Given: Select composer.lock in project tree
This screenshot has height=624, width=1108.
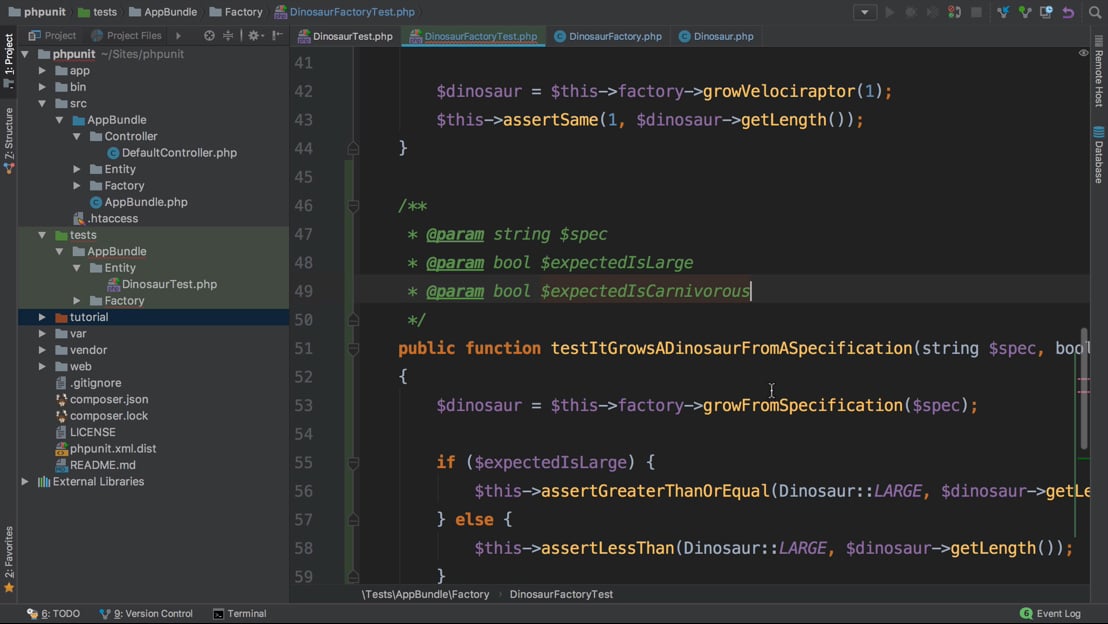Looking at the screenshot, I should pyautogui.click(x=102, y=416).
